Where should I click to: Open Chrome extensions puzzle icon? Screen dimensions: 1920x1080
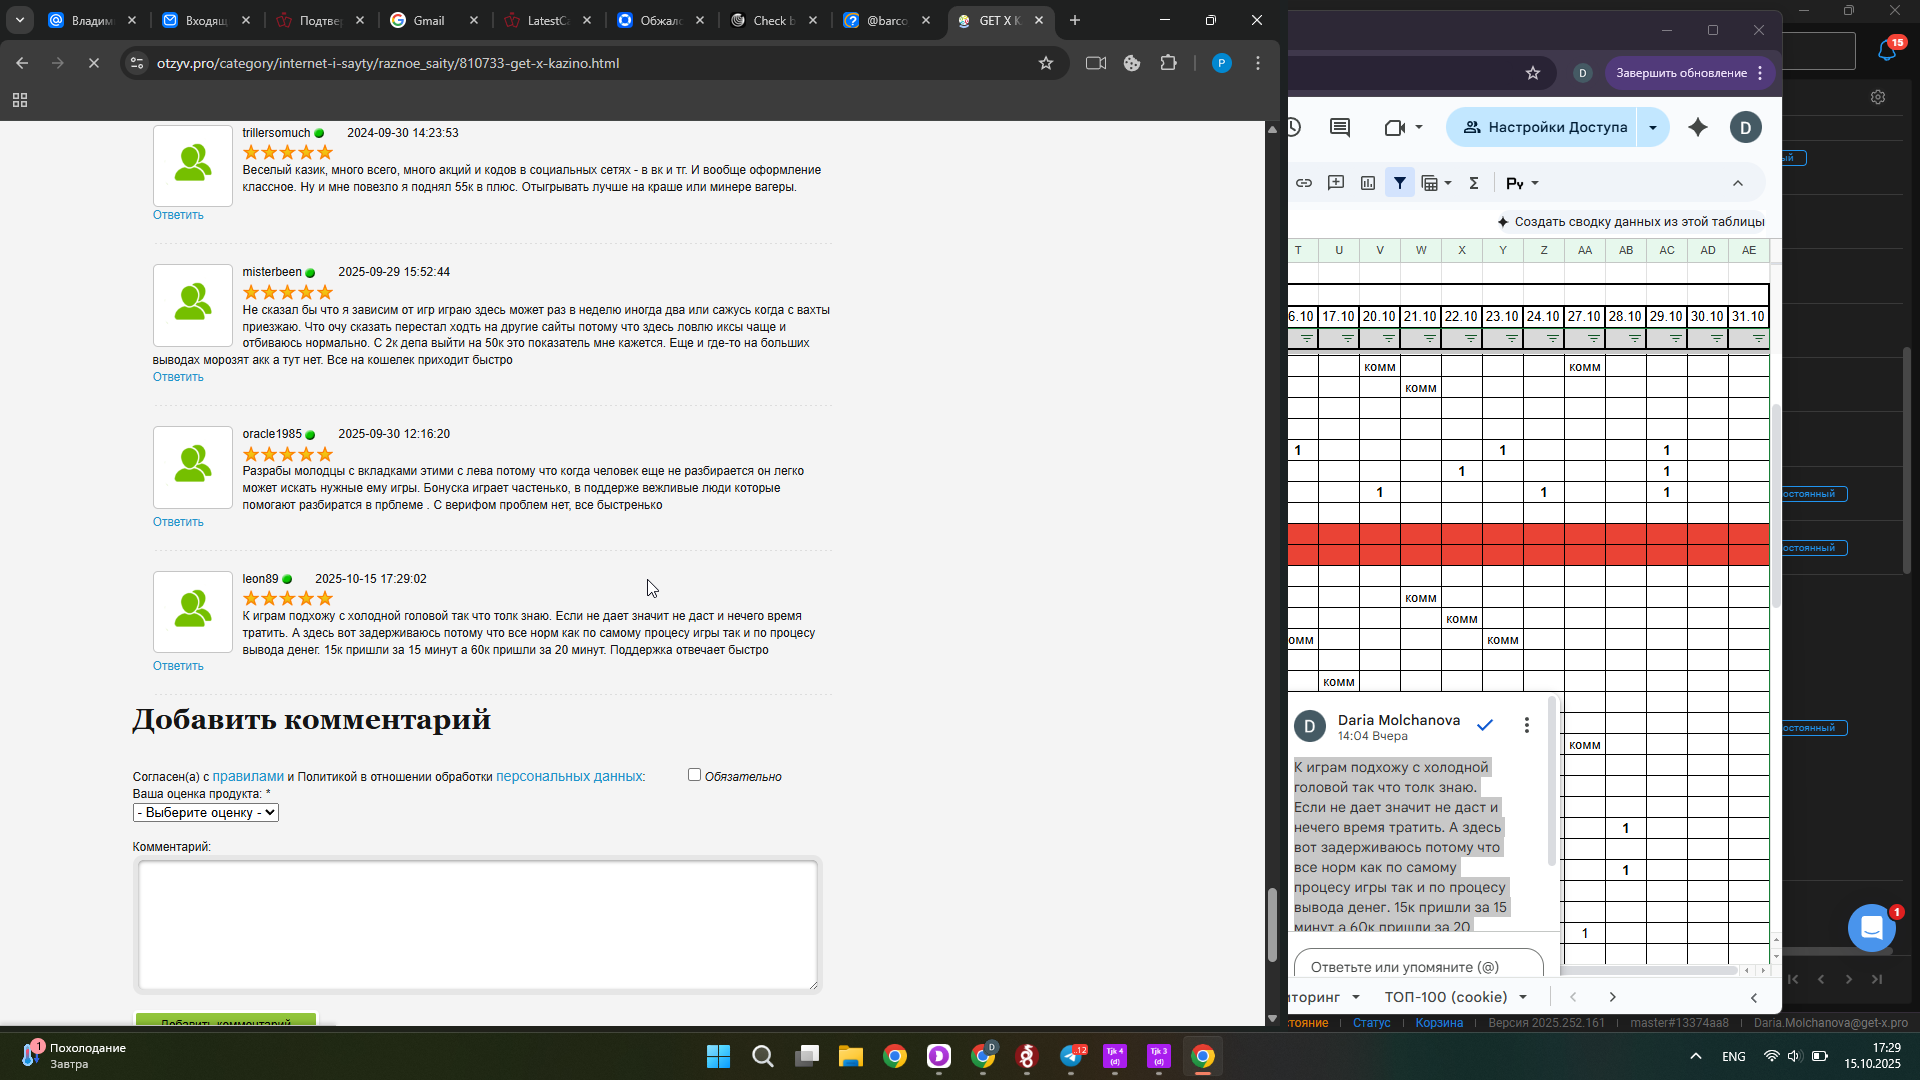tap(1168, 63)
